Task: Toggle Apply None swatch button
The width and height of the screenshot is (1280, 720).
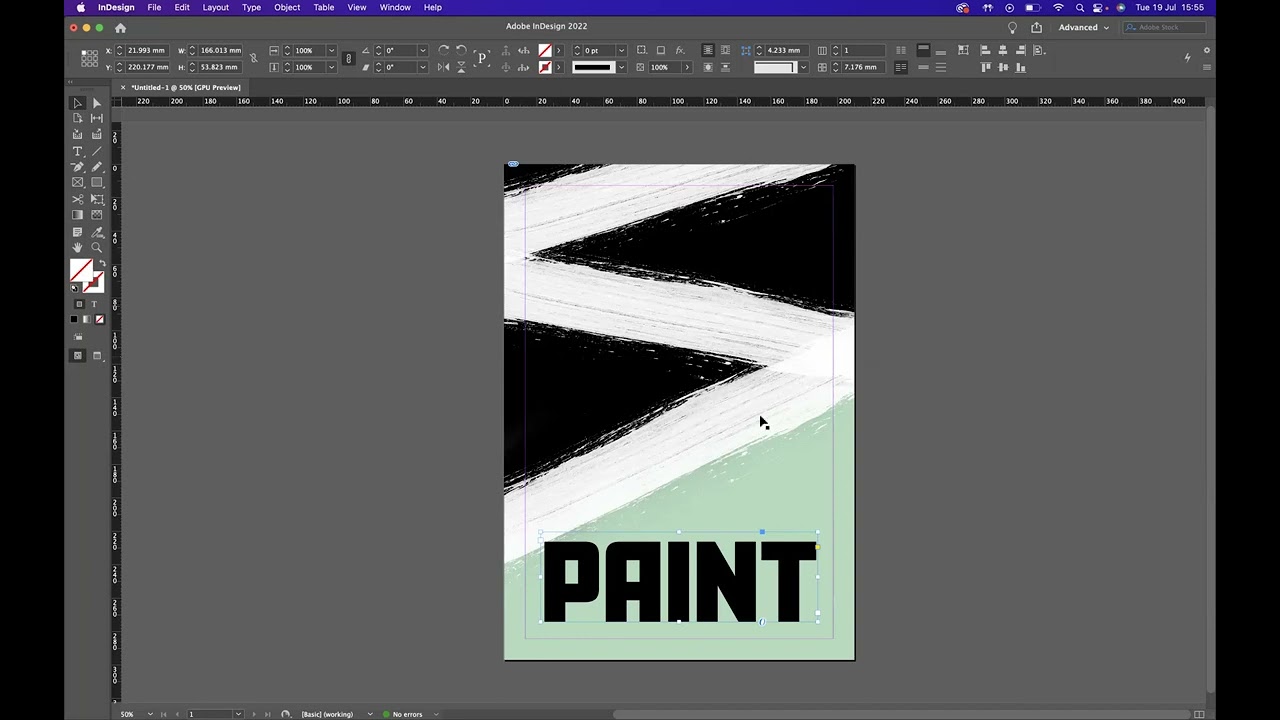Action: tap(99, 320)
